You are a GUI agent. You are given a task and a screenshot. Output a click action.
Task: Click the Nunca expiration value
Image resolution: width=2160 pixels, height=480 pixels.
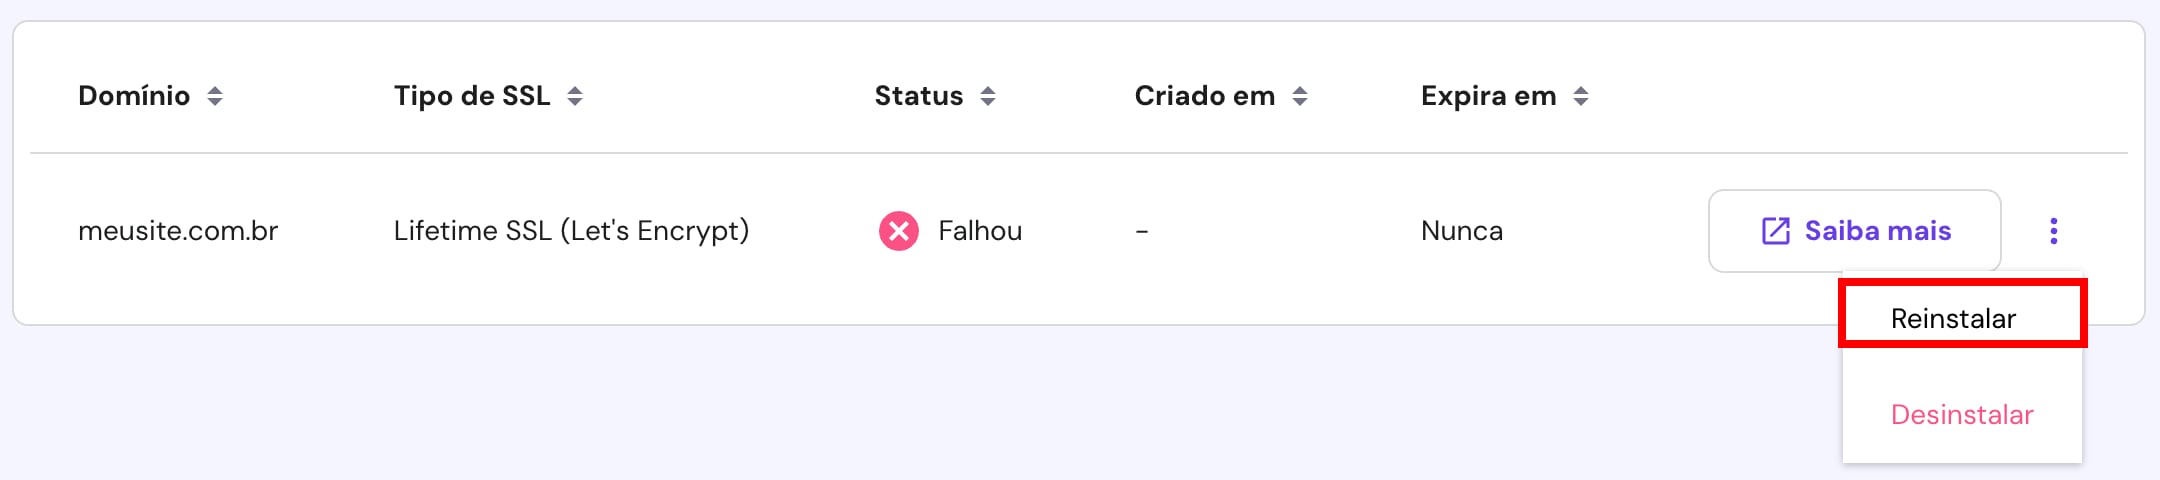pos(1462,231)
